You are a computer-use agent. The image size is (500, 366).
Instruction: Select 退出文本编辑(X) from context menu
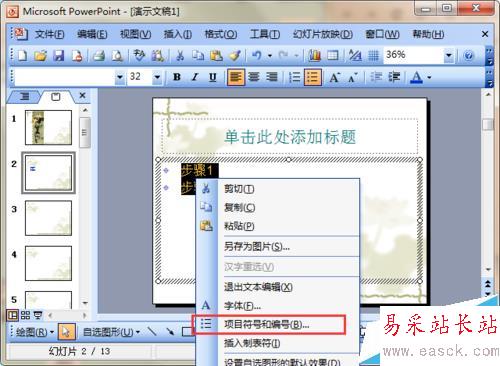(x=277, y=287)
